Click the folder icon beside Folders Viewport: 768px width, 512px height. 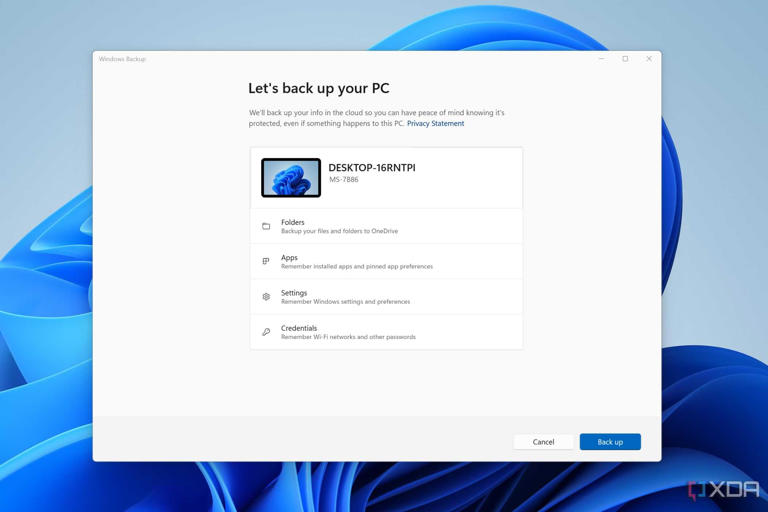(266, 227)
